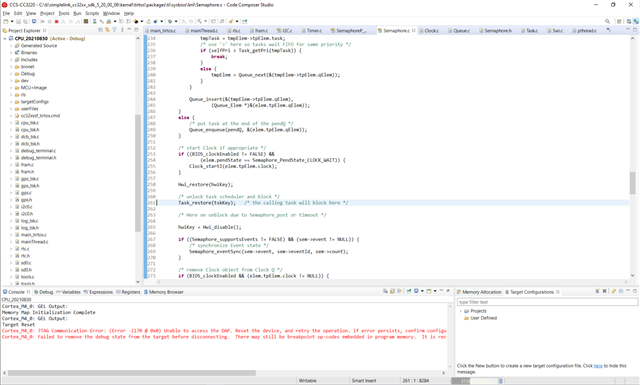Click the Debug bug toolbar icon
The image size is (640, 385).
[x=169, y=21]
